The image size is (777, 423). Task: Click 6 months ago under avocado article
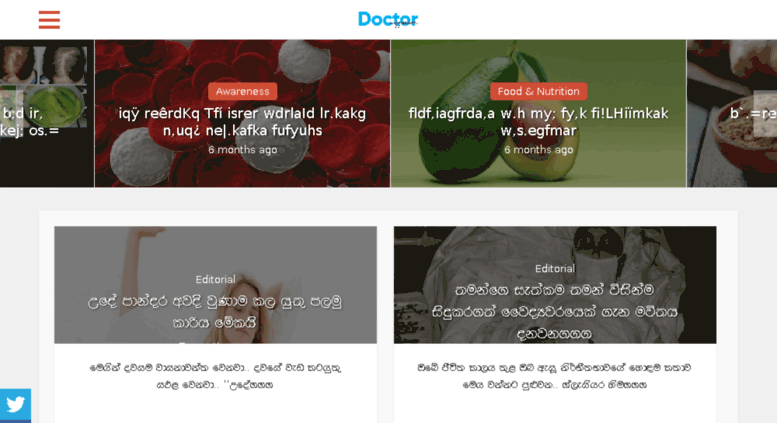pos(539,150)
